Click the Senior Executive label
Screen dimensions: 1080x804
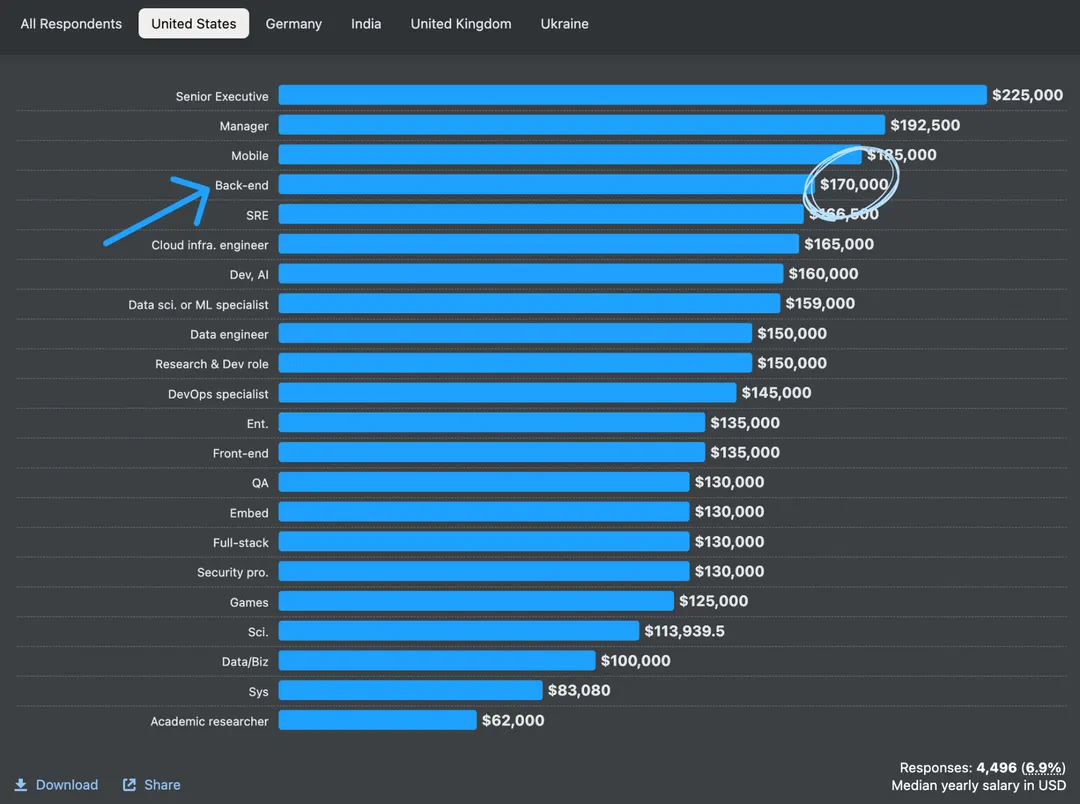tap(222, 96)
